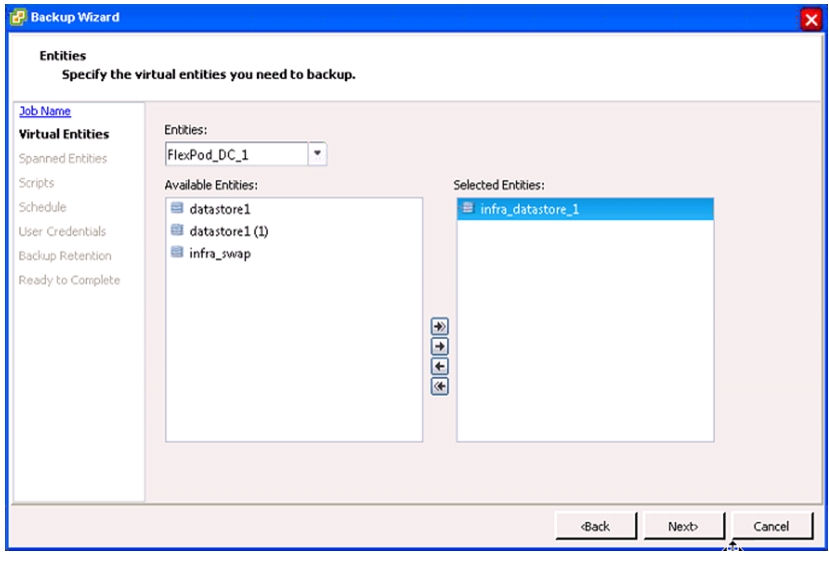Select the Virtual Entities wizard step
This screenshot has height=579, width=829.
click(64, 134)
